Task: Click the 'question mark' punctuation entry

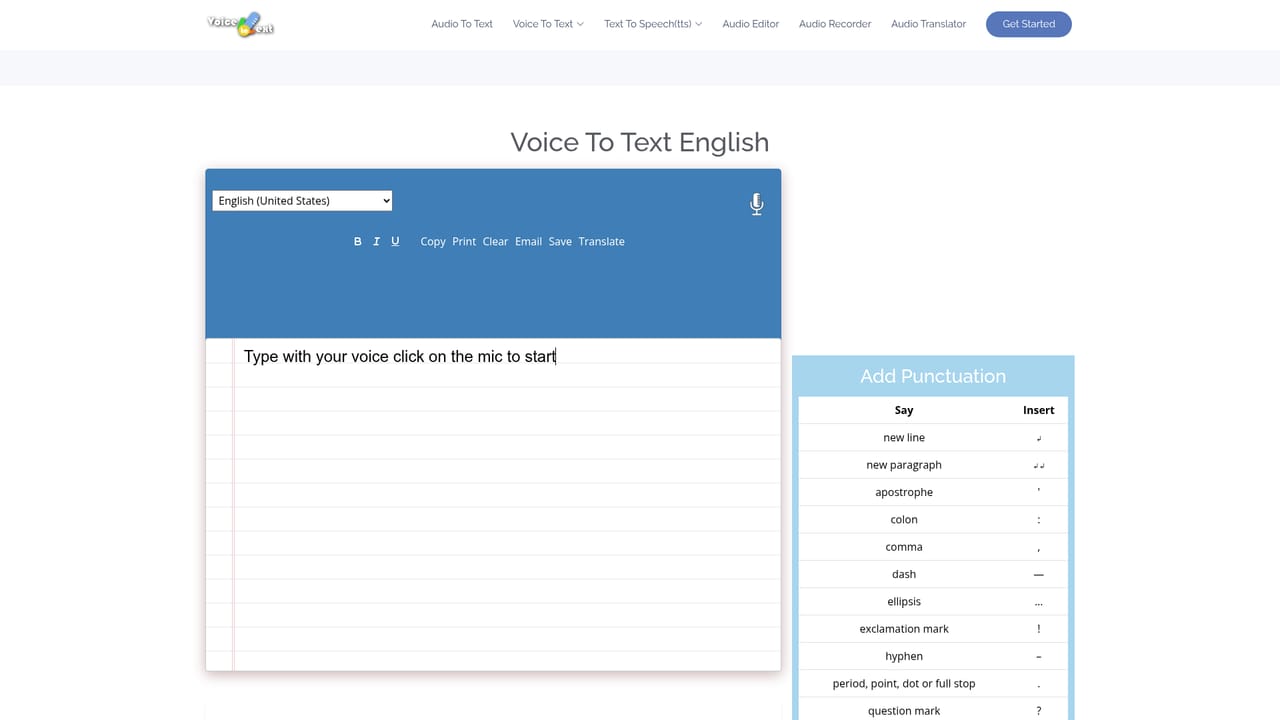Action: point(933,711)
